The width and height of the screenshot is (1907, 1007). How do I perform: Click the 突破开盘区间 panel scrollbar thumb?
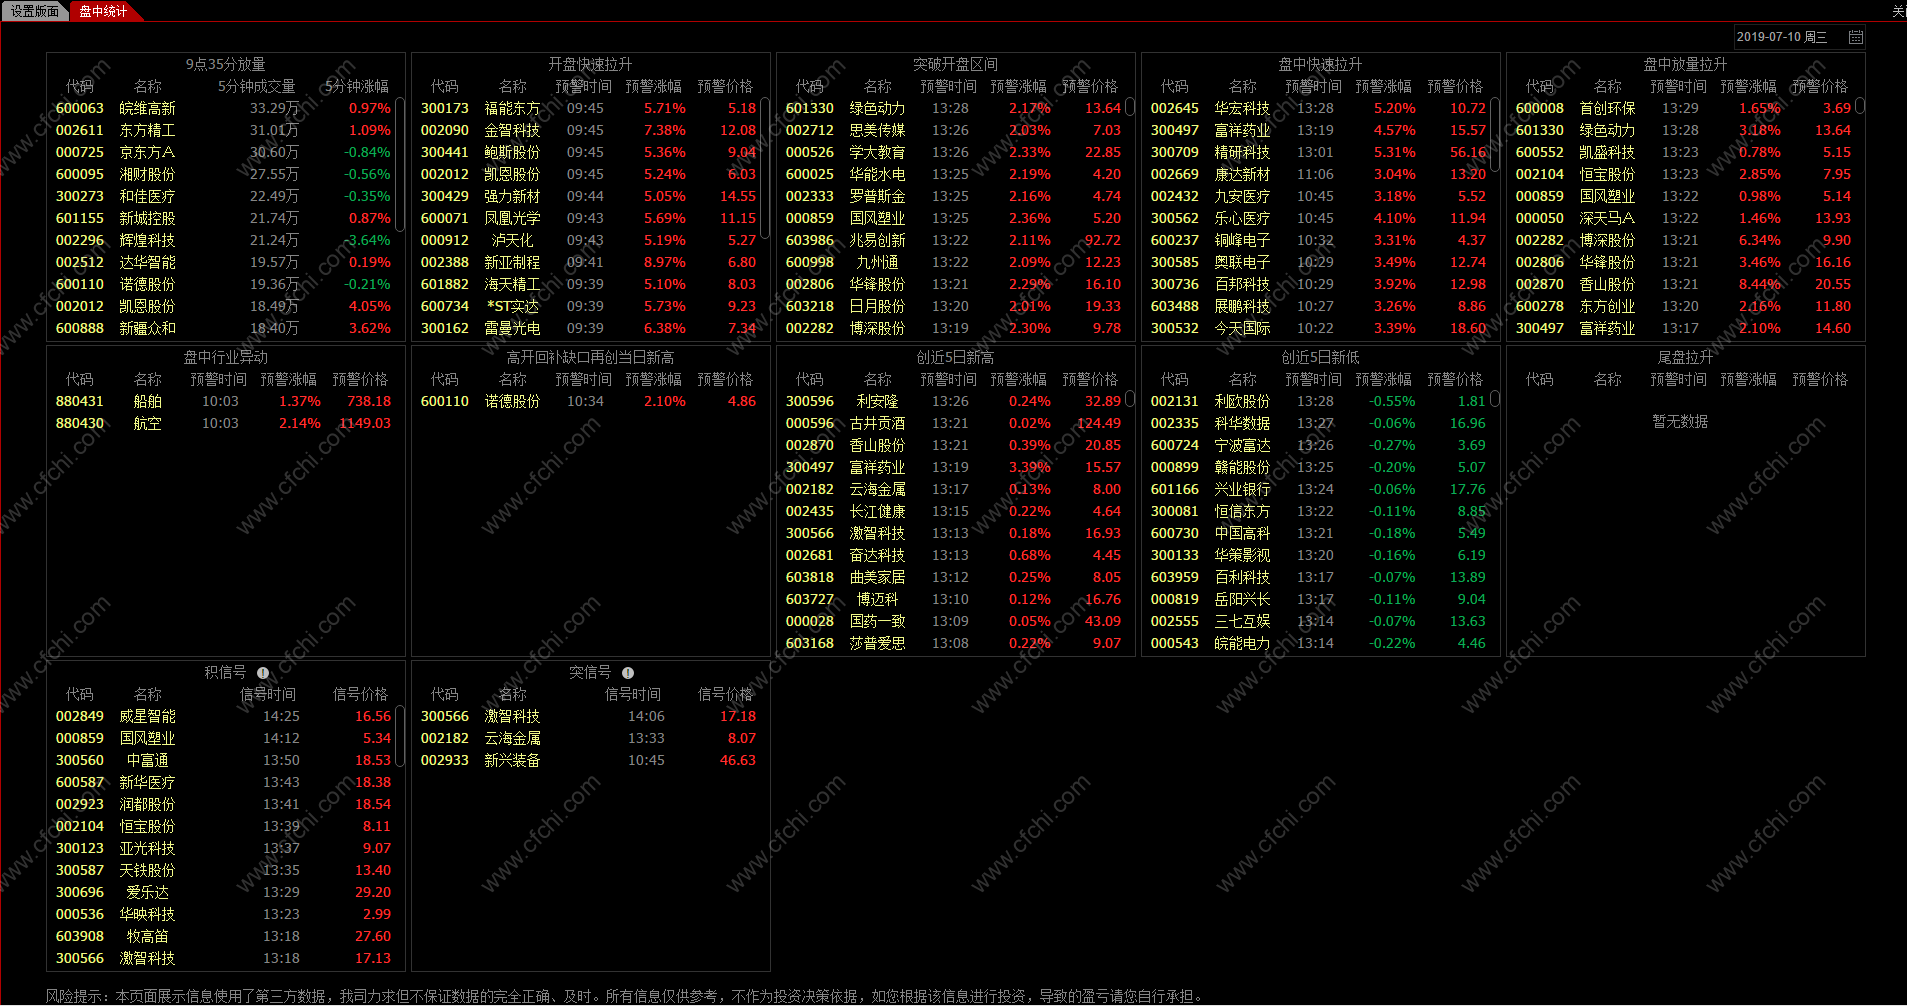[1130, 106]
